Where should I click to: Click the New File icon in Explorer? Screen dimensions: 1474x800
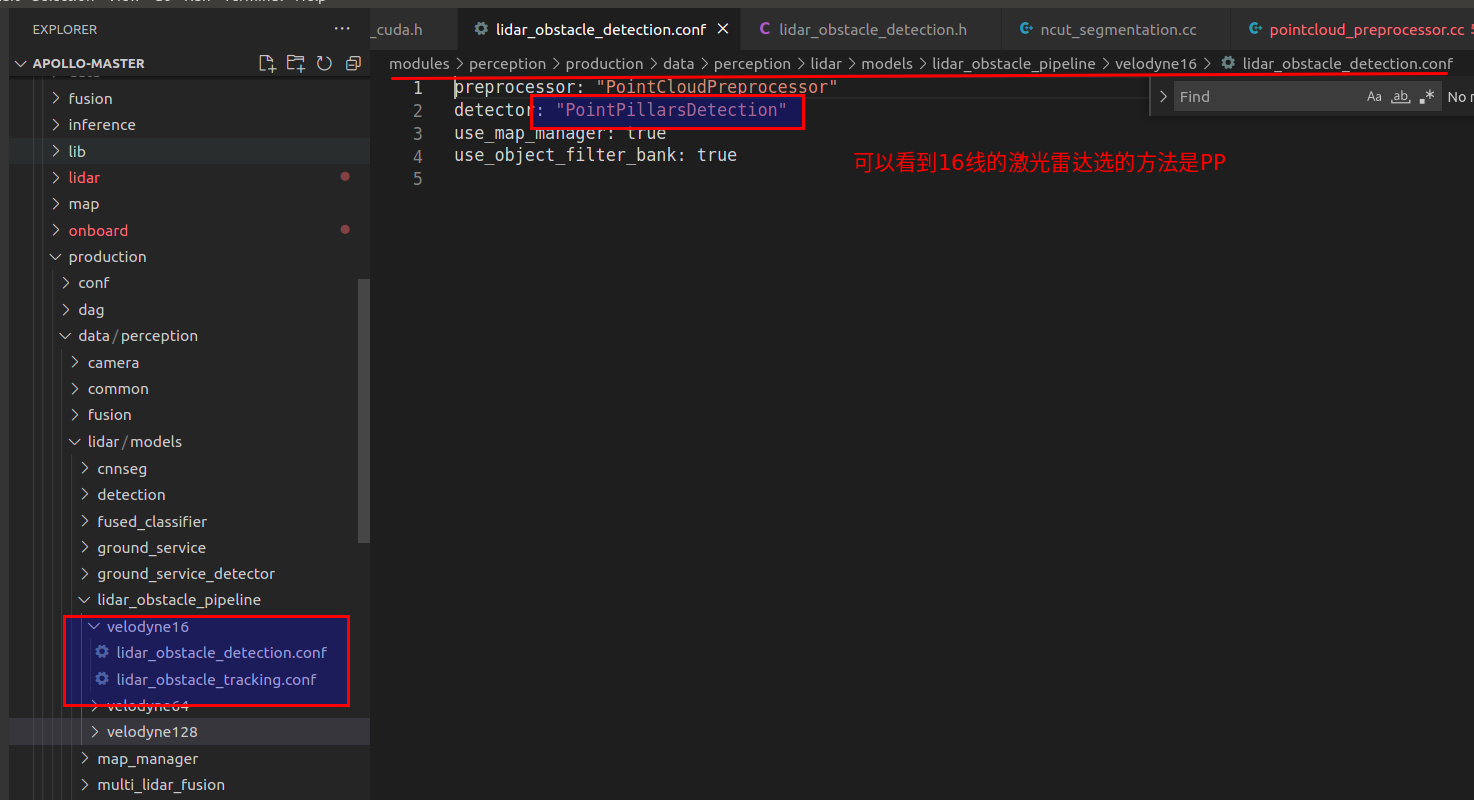tap(267, 63)
